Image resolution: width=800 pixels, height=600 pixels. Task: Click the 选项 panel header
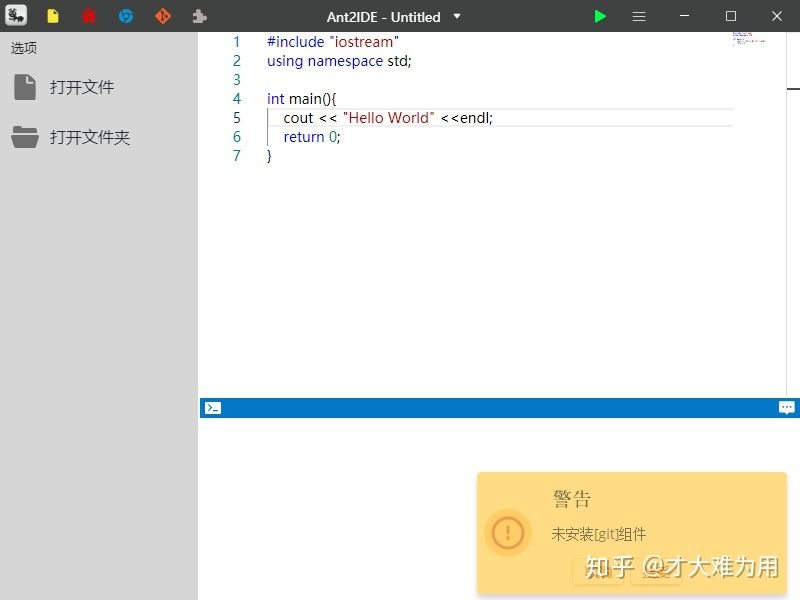click(x=24, y=48)
